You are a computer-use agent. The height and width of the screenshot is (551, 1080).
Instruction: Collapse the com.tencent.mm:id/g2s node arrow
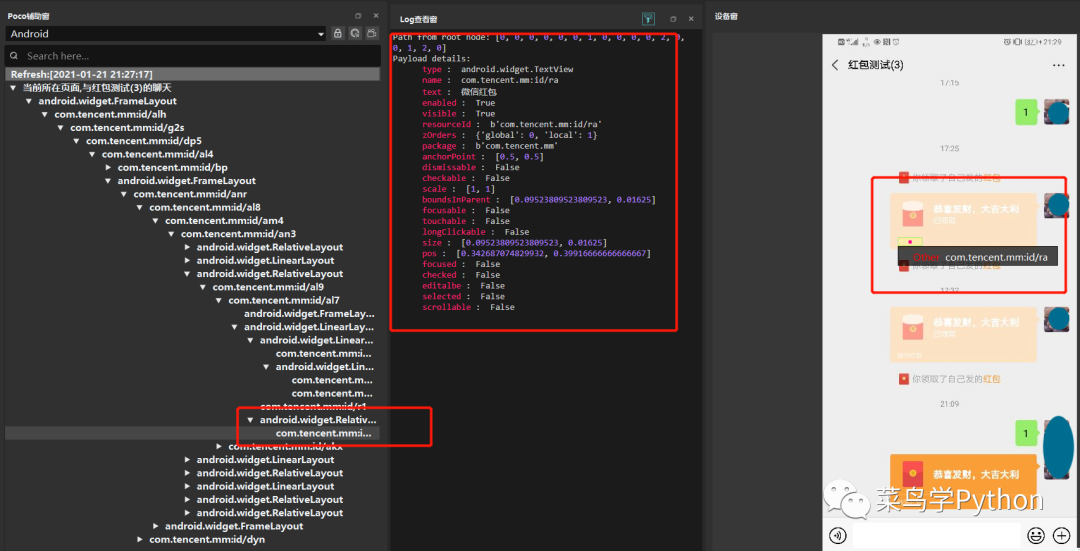61,128
